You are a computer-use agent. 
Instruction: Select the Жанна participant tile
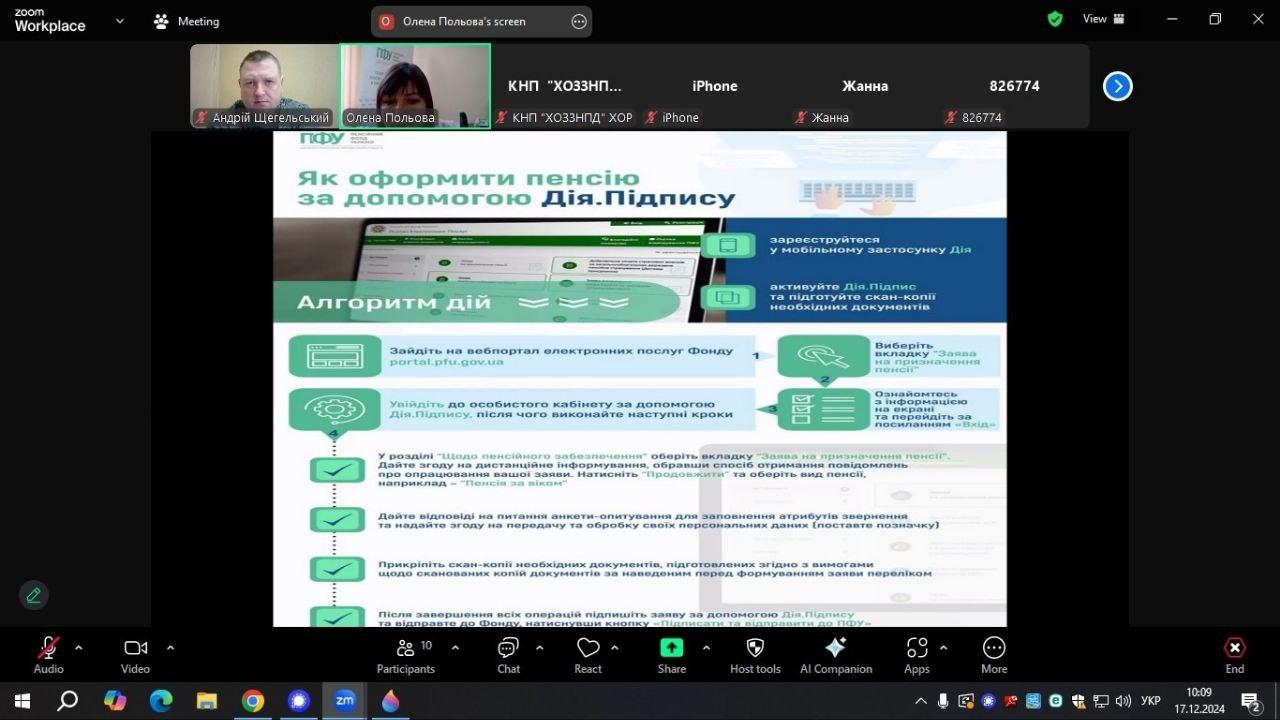click(x=865, y=86)
